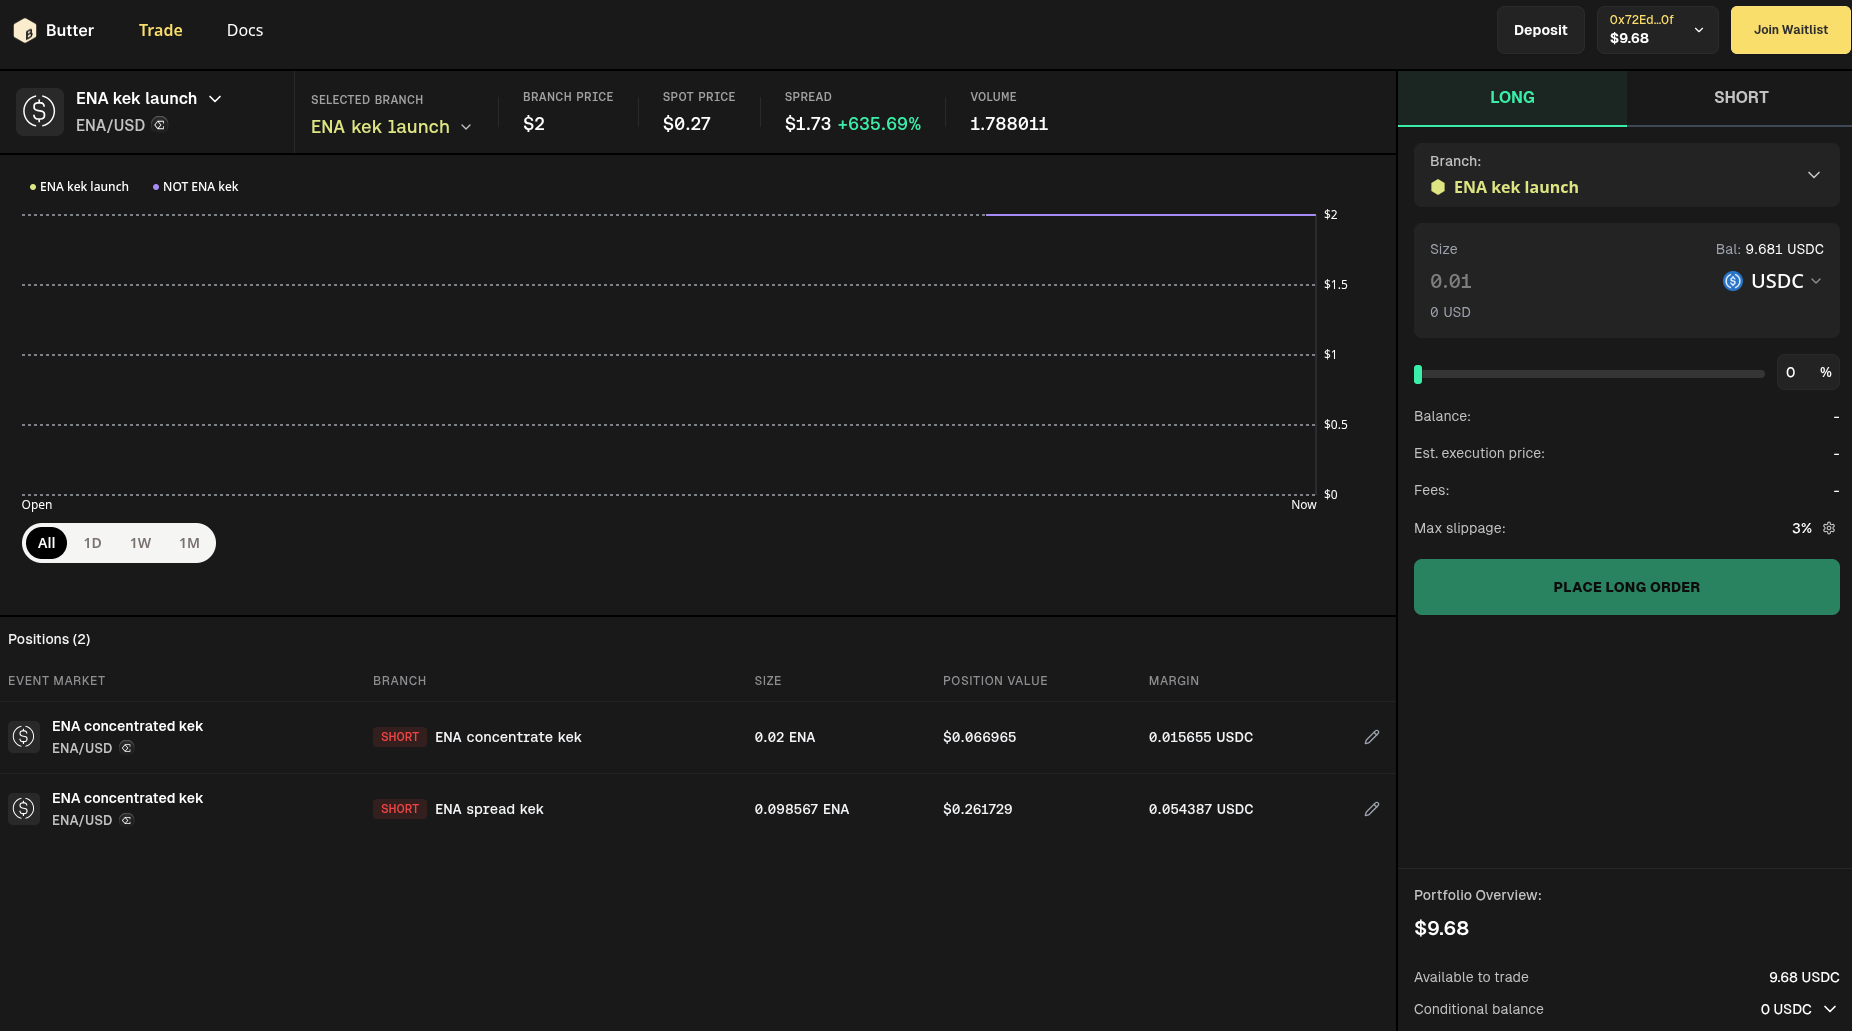Viewport: 1852px width, 1031px height.
Task: Click the Deposit button
Action: coord(1541,30)
